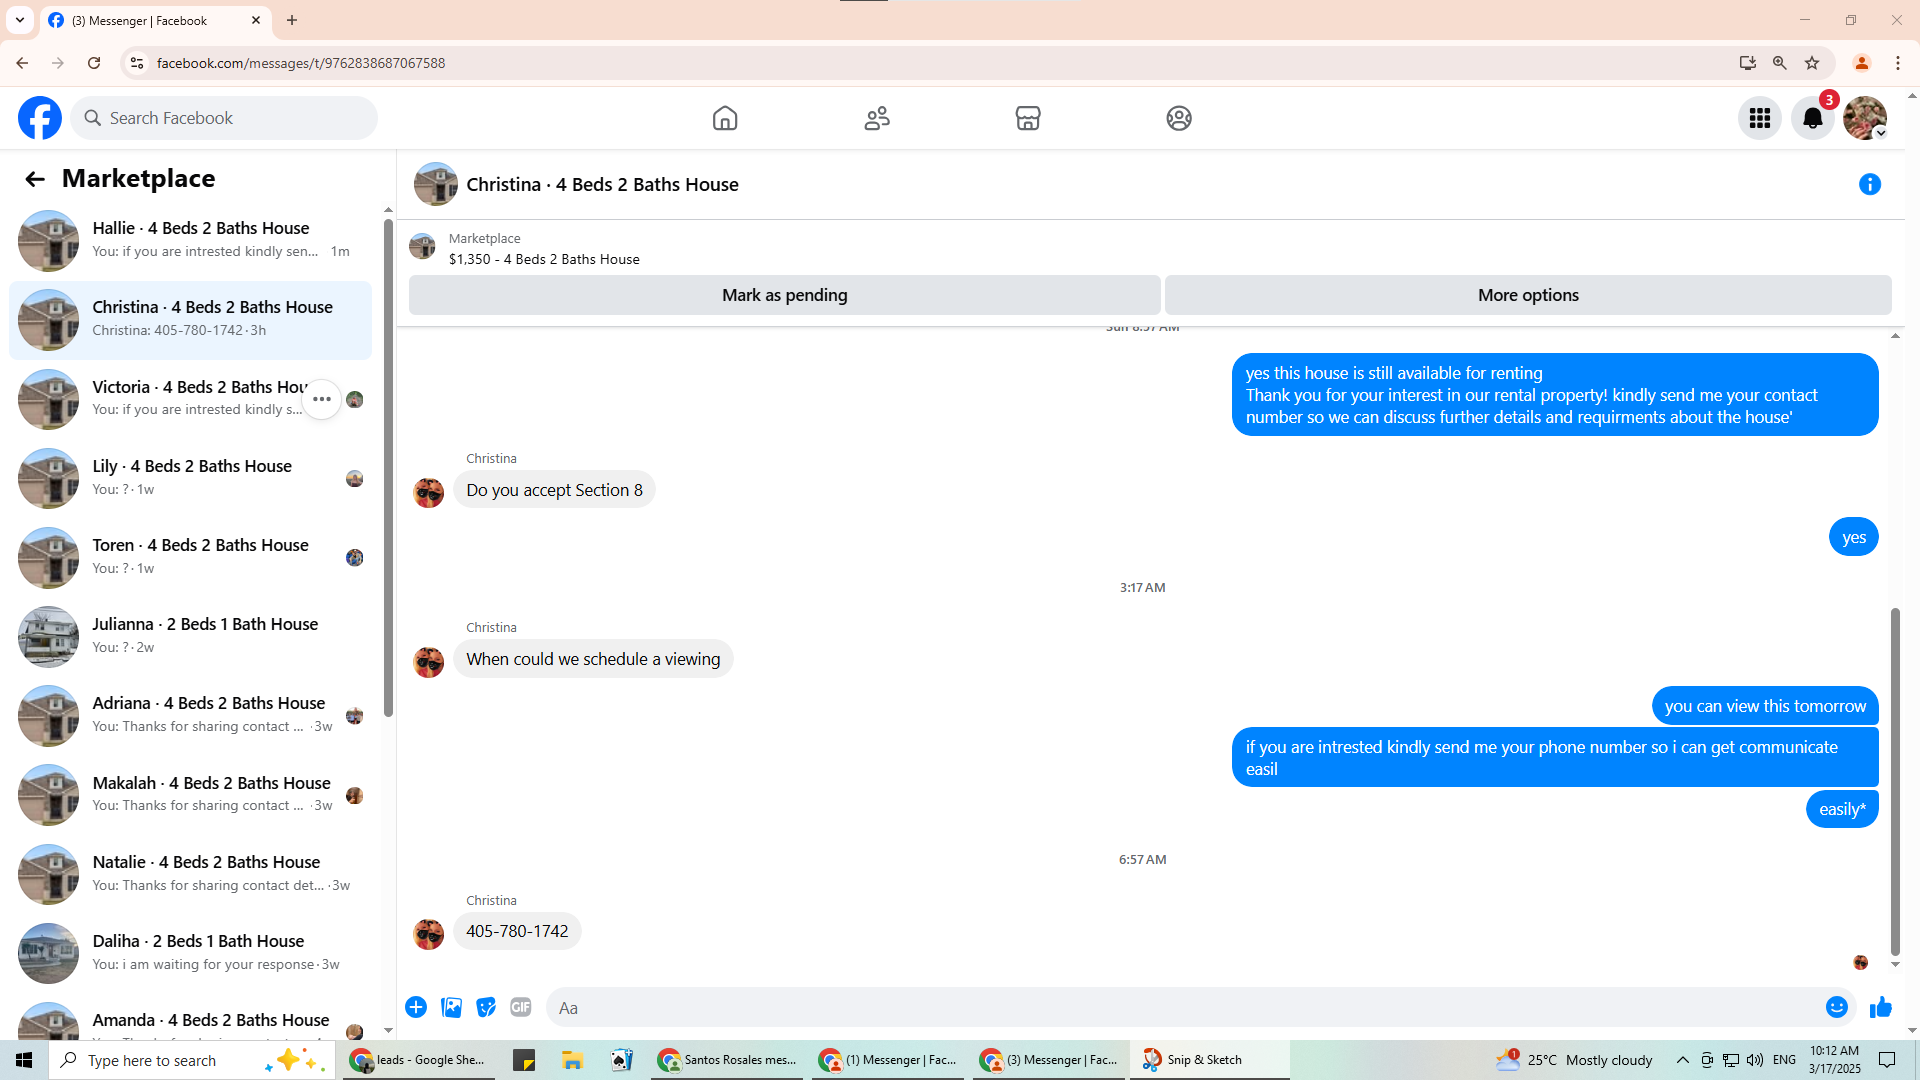
Task: Click the message input box
Action: pyautogui.click(x=1185, y=1007)
